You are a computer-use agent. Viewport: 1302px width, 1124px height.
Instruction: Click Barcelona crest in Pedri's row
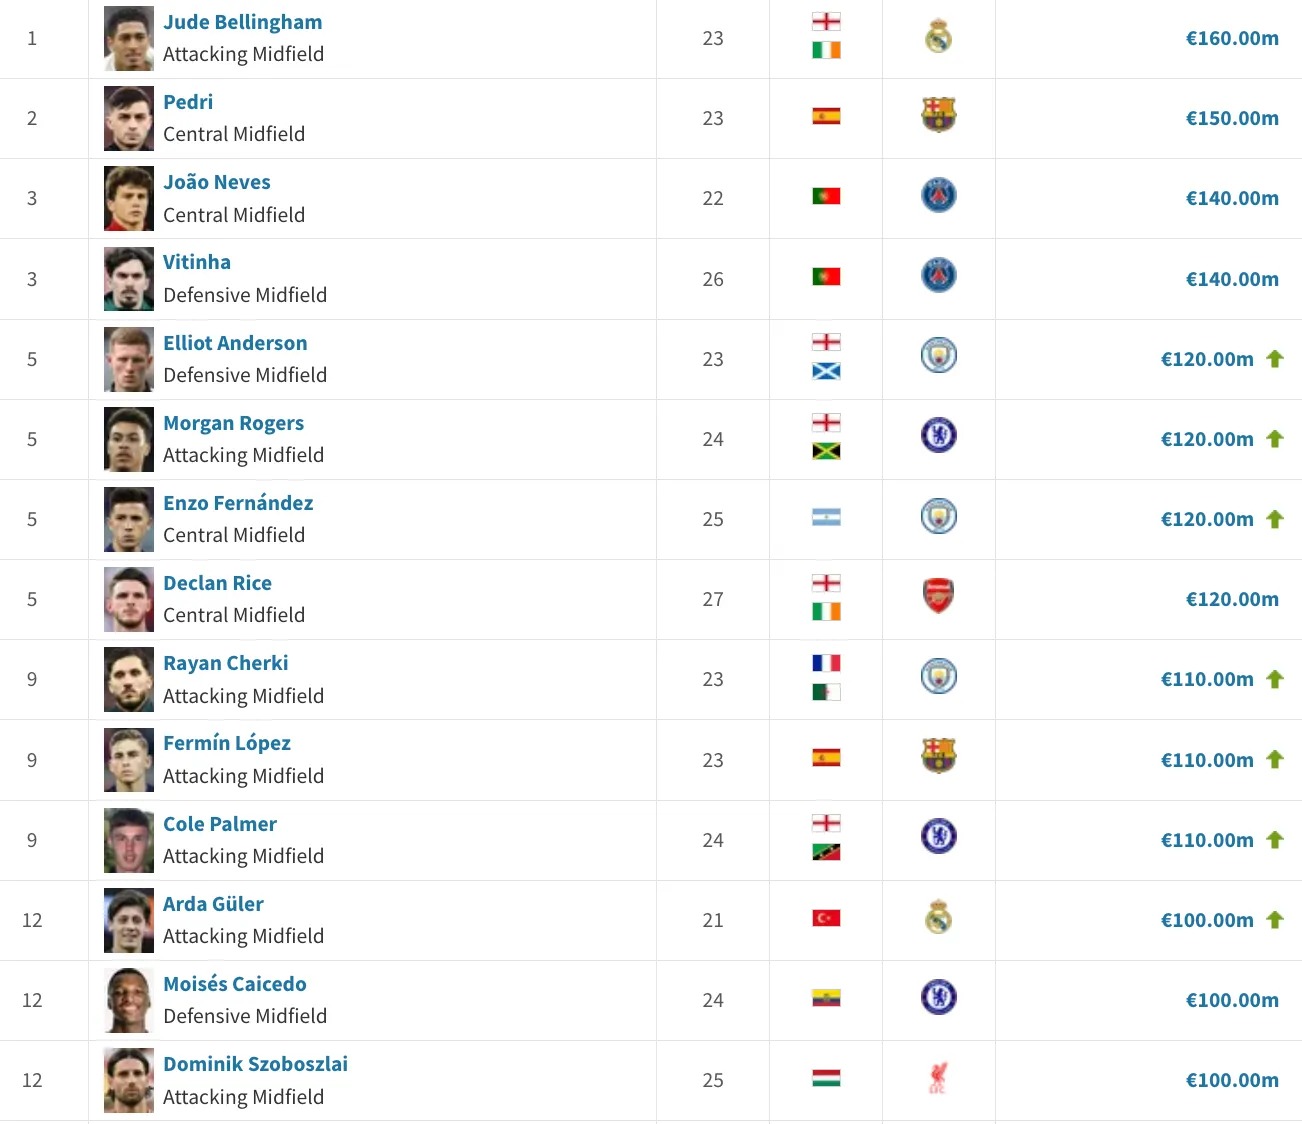coord(938,115)
